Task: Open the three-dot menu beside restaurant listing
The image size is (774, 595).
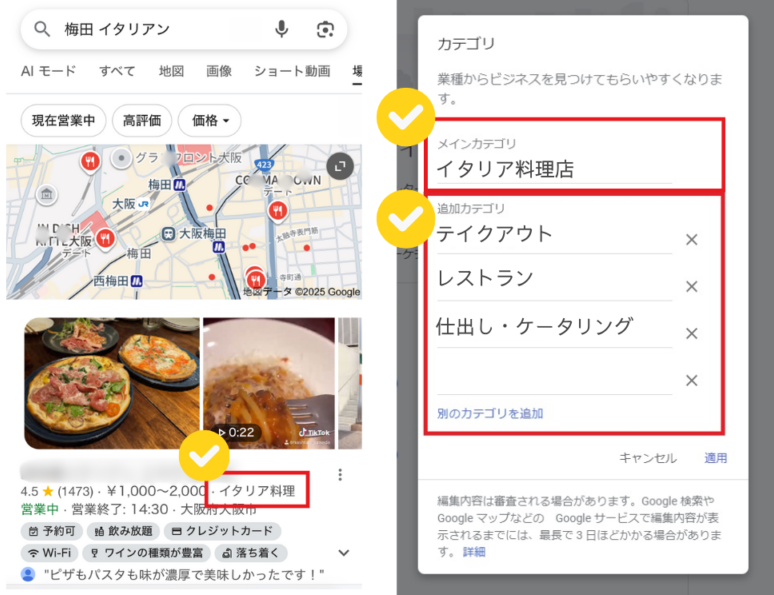Action: click(x=340, y=475)
